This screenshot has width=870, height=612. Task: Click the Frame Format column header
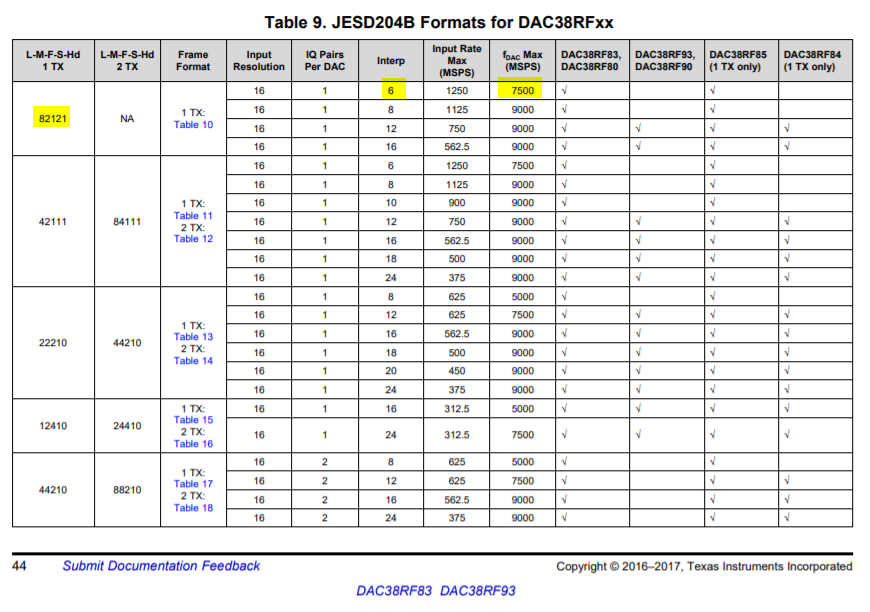pyautogui.click(x=193, y=60)
